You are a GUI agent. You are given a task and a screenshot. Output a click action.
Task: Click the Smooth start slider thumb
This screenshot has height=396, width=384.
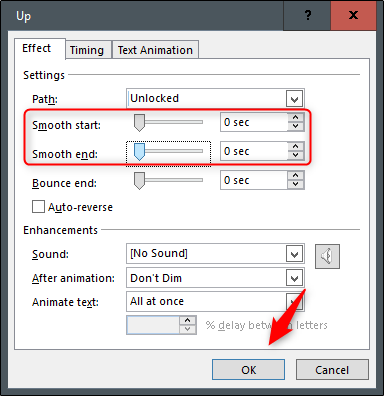pyautogui.click(x=139, y=123)
